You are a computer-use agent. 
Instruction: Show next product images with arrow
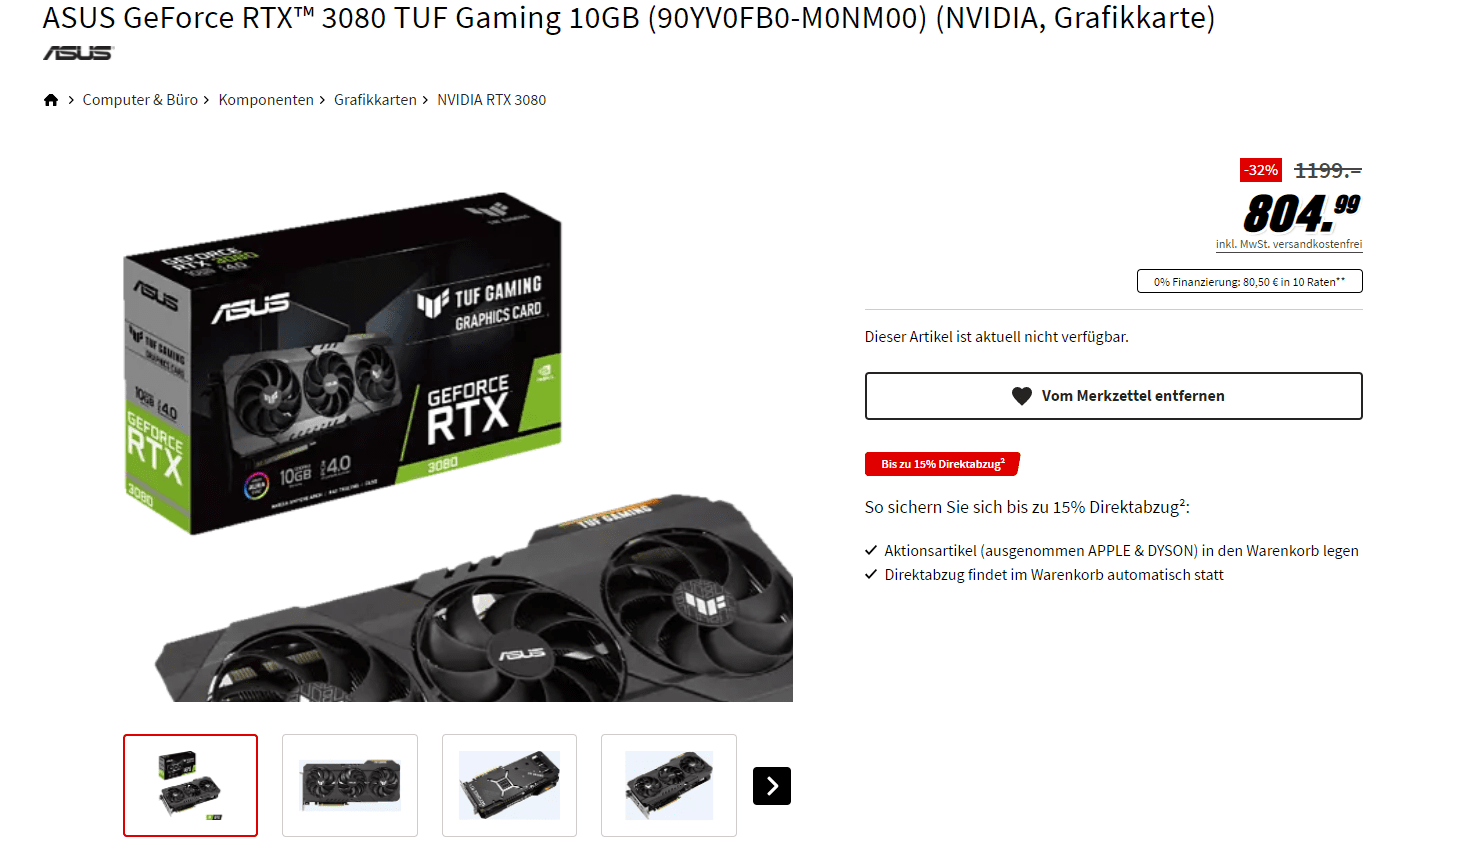point(772,786)
